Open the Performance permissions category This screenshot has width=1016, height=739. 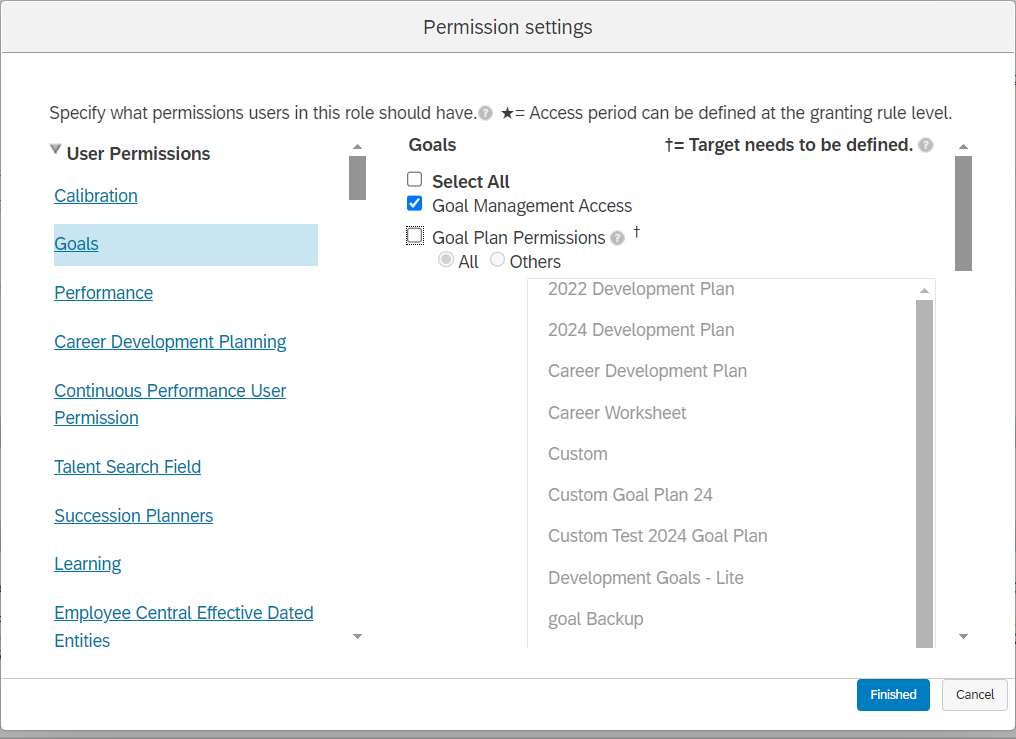click(104, 293)
